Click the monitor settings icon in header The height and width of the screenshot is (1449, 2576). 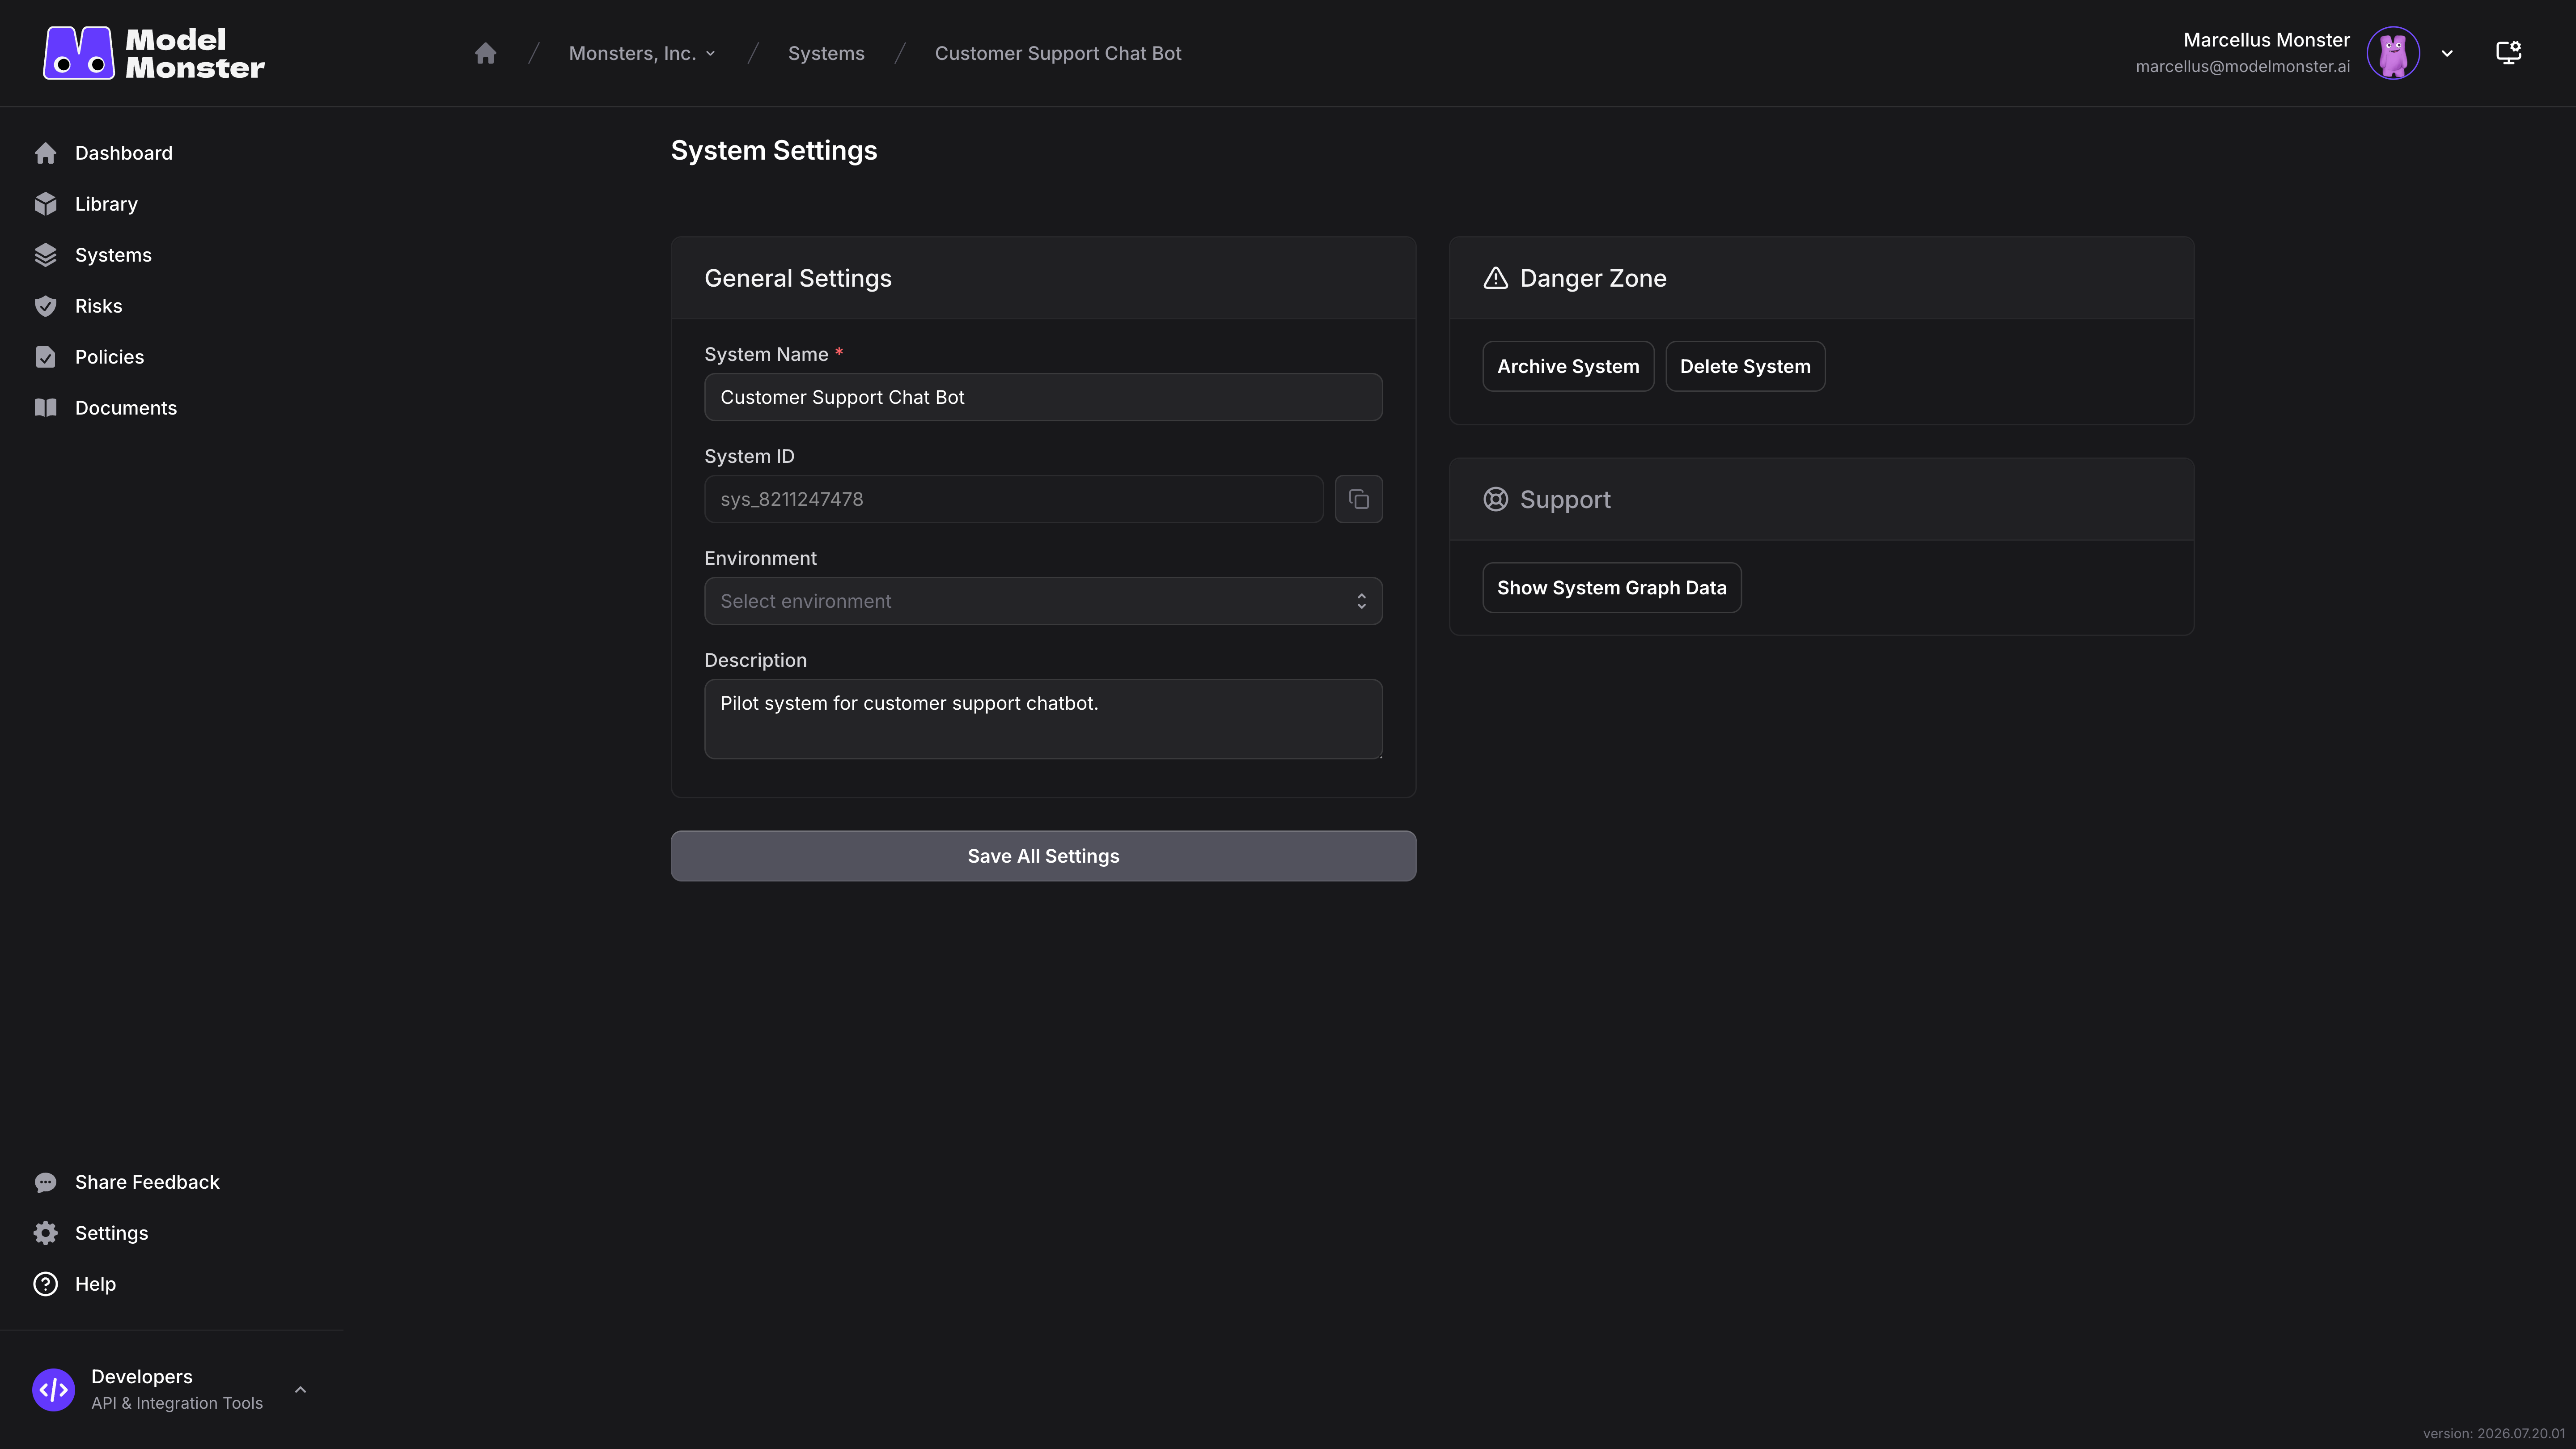pyautogui.click(x=2508, y=53)
